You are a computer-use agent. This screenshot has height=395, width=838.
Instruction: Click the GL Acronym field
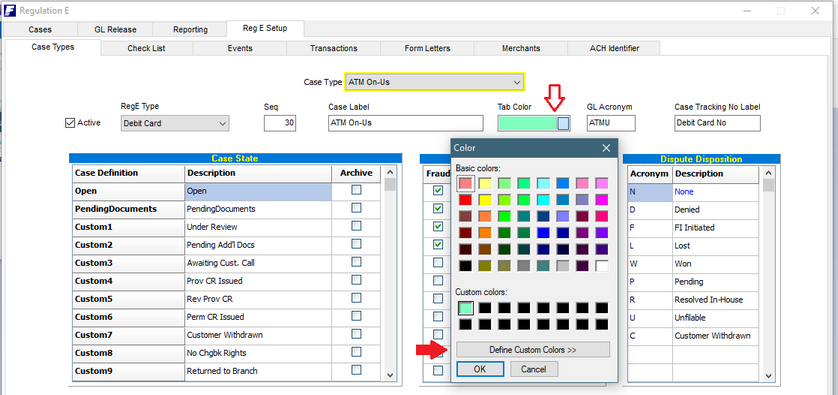point(611,123)
